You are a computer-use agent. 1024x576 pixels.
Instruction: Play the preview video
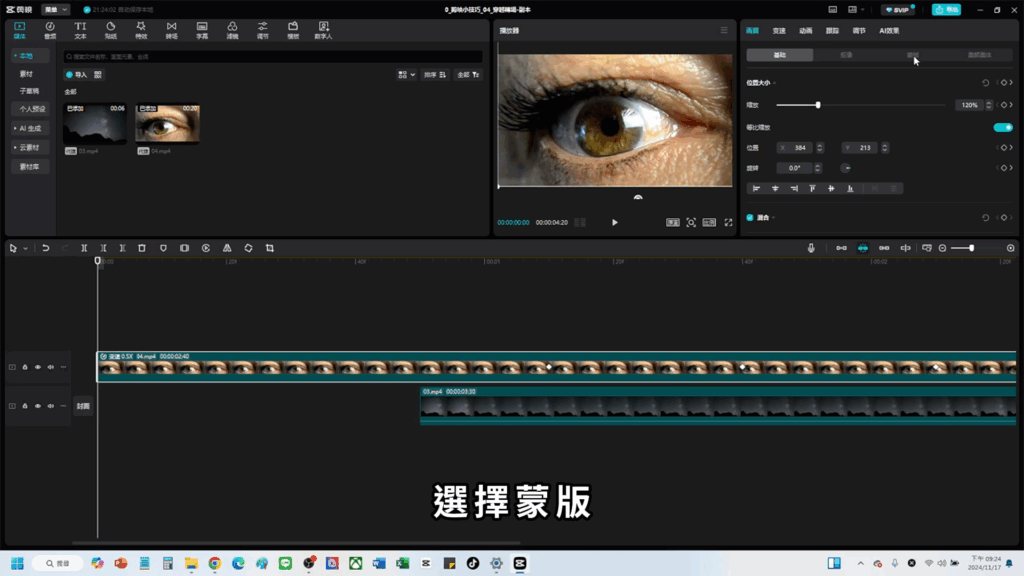tap(615, 223)
